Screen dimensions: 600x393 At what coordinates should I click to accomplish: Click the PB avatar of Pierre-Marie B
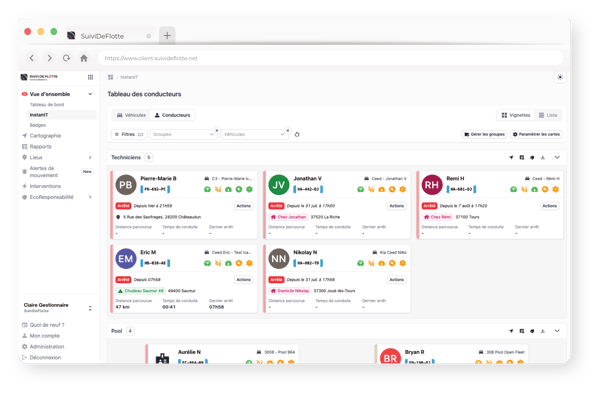pos(126,185)
